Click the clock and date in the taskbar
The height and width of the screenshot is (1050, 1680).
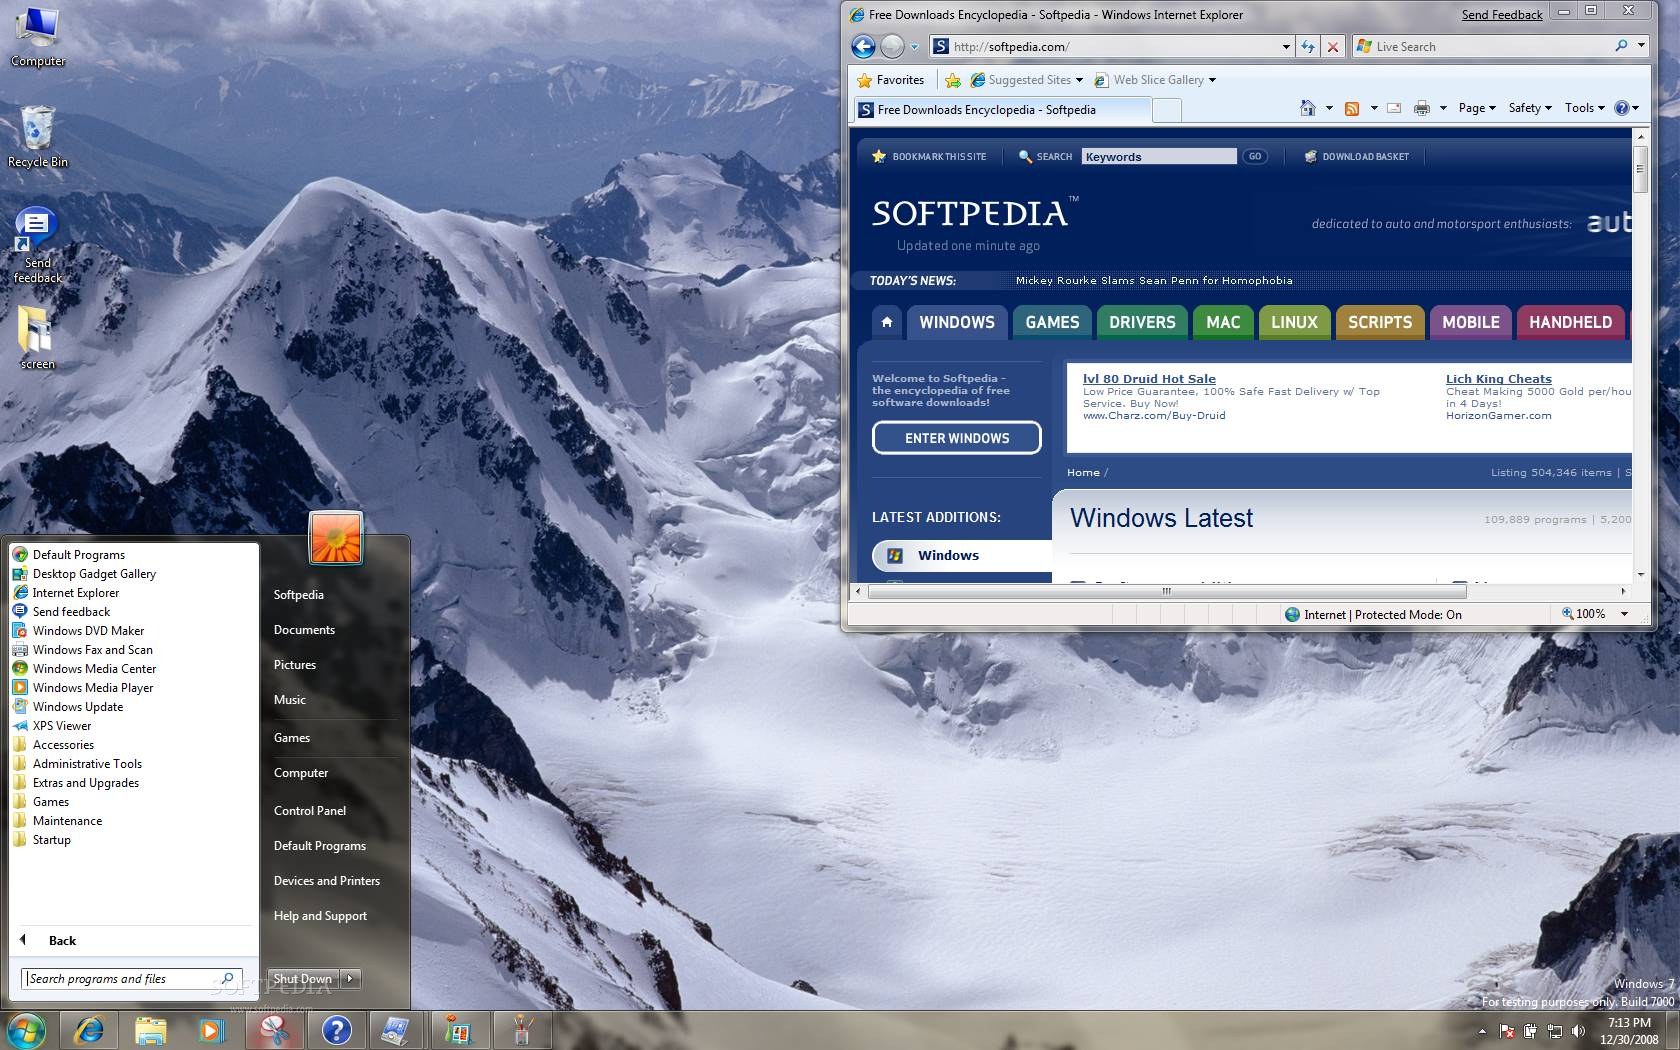tap(1628, 1031)
